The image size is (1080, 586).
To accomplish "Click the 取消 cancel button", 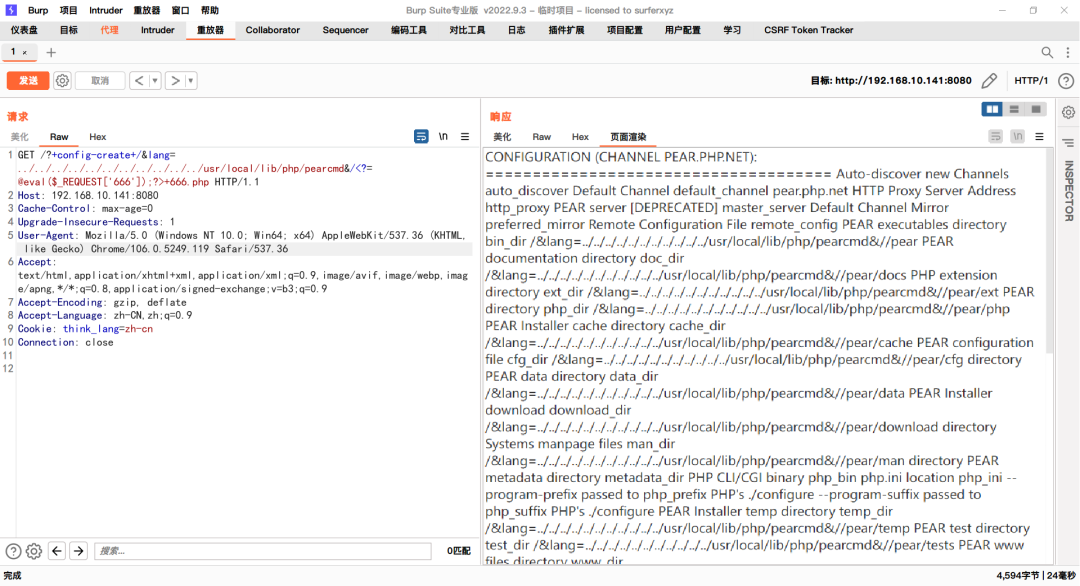I will click(x=100, y=81).
